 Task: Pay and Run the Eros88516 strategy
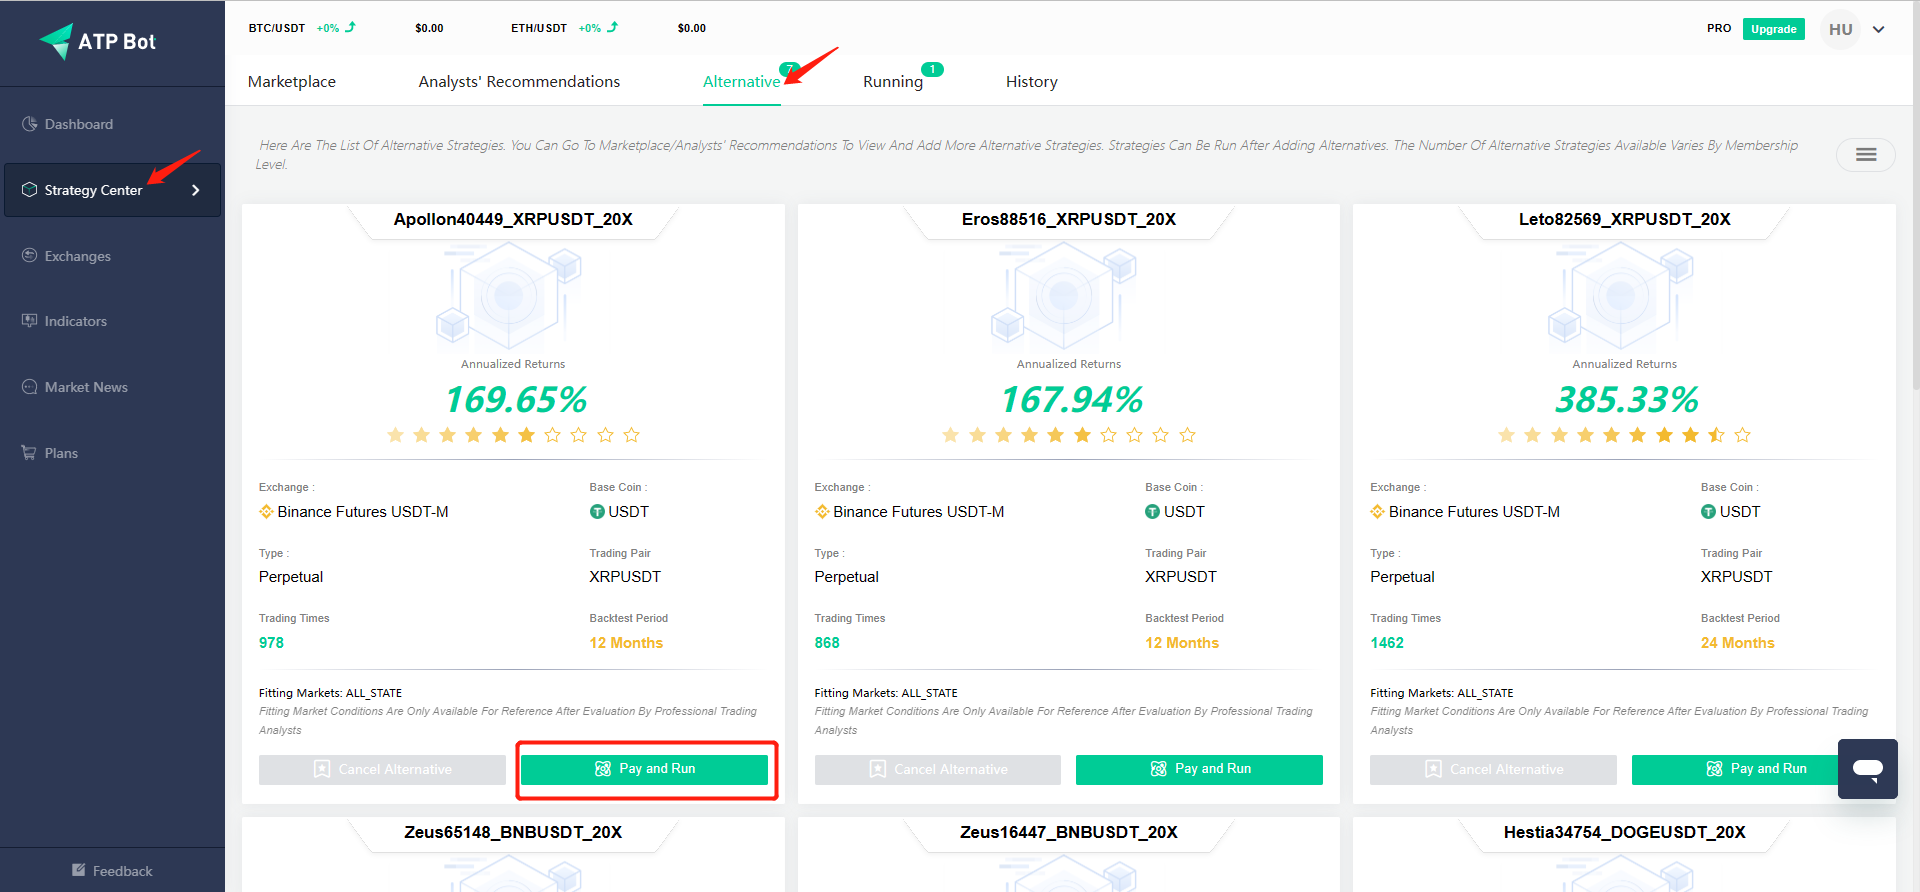(1199, 769)
